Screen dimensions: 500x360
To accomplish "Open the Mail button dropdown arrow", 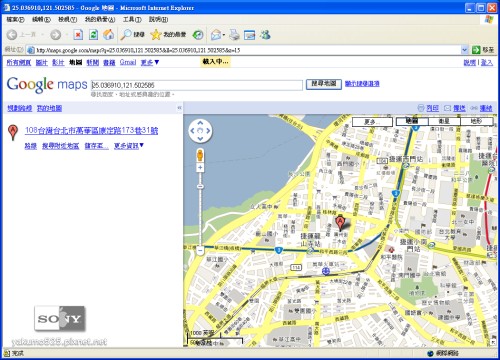I will [224, 35].
